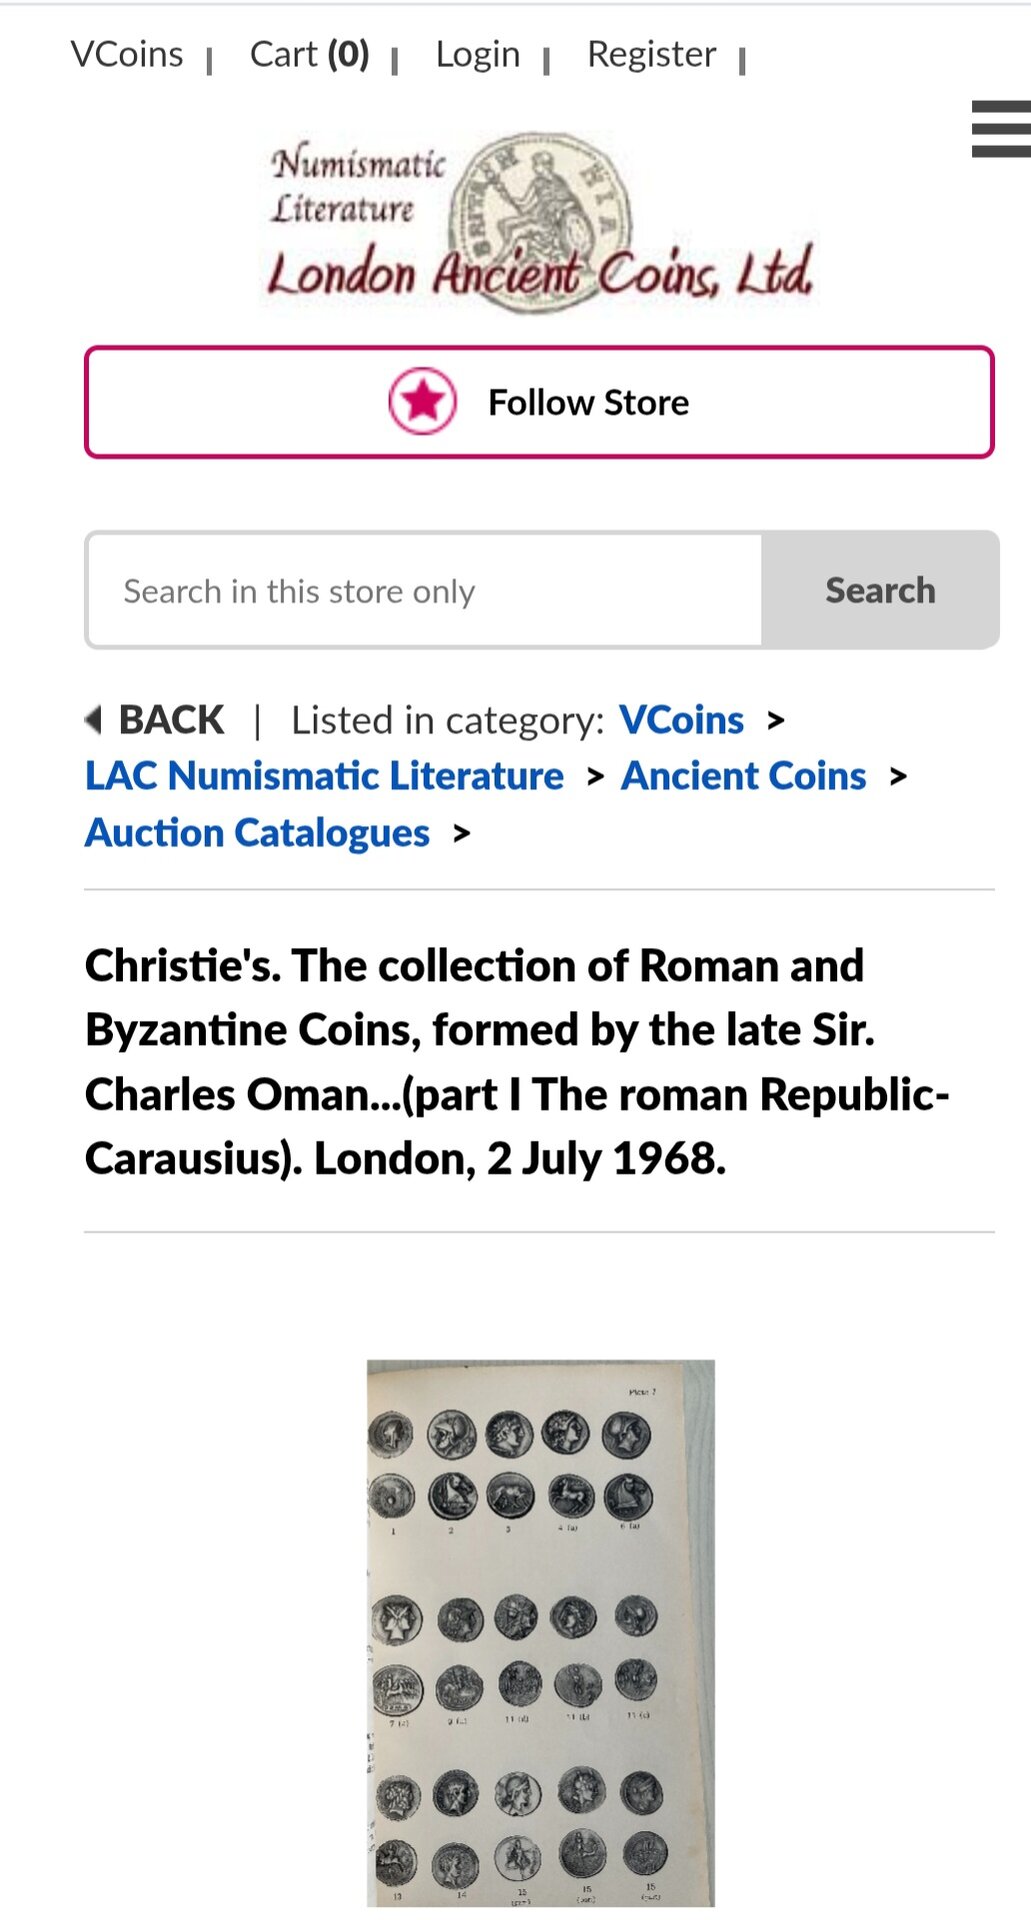The width and height of the screenshot is (1031, 1920).
Task: Click the arrow after Auction Catalogues
Action: point(461,833)
